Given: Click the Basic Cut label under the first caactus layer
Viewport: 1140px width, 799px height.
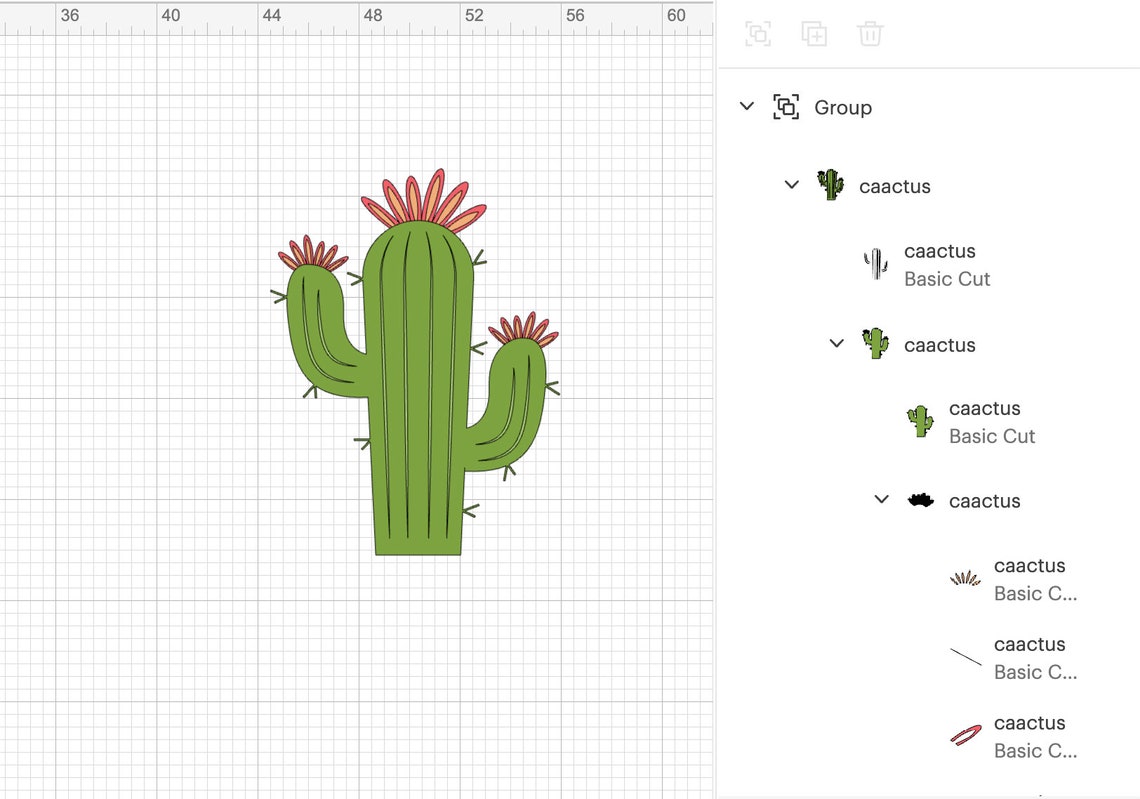Looking at the screenshot, I should point(947,279).
